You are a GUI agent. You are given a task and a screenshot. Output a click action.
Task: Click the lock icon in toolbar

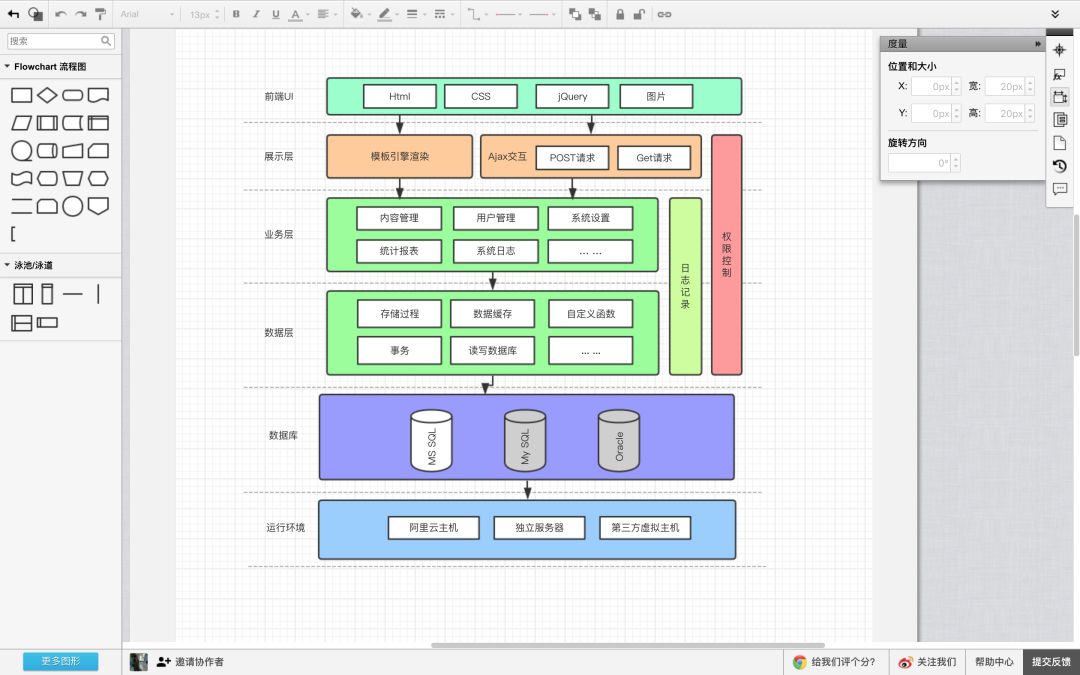(620, 14)
